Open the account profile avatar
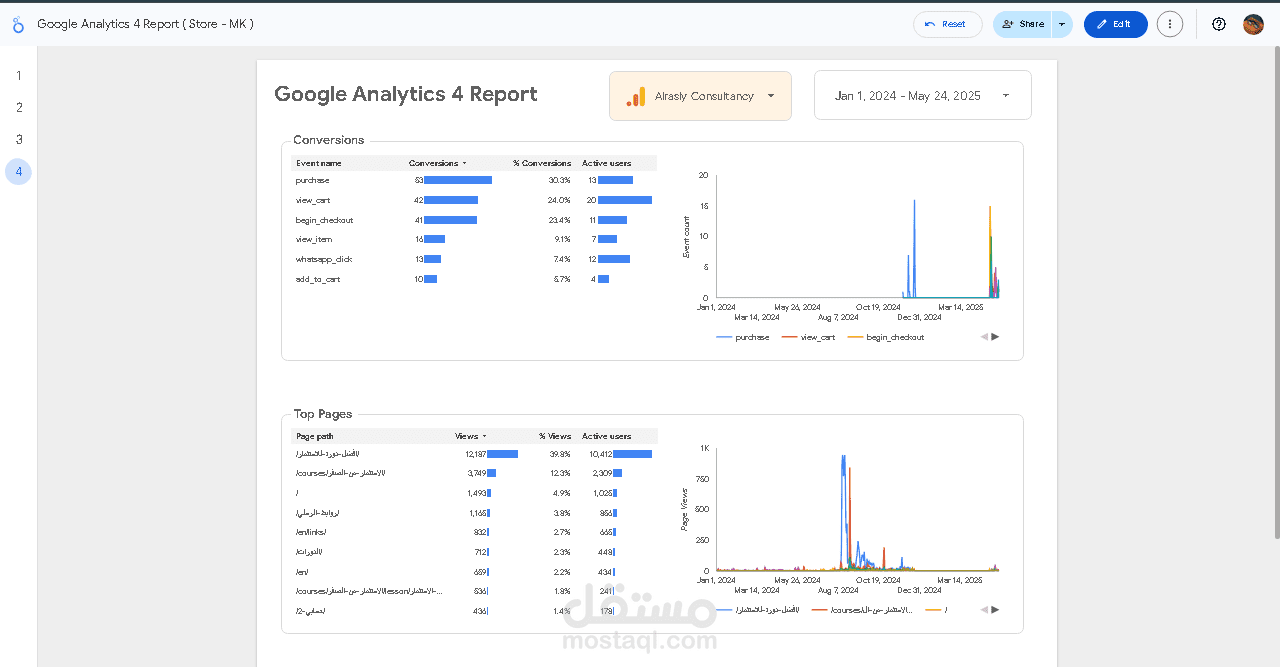 coord(1253,24)
